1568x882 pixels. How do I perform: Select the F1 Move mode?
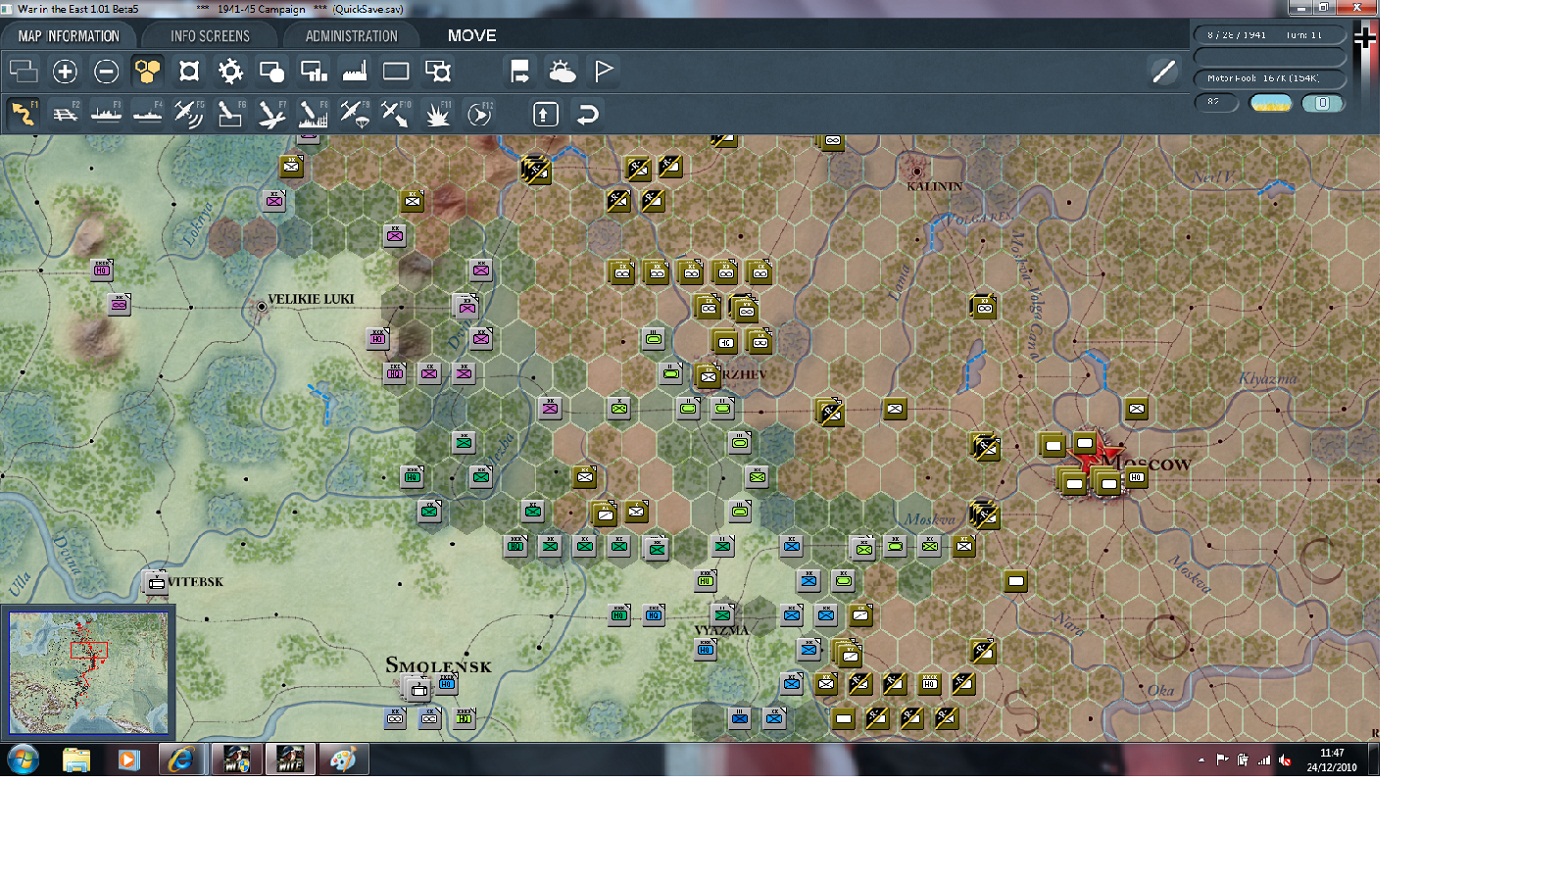tap(23, 114)
